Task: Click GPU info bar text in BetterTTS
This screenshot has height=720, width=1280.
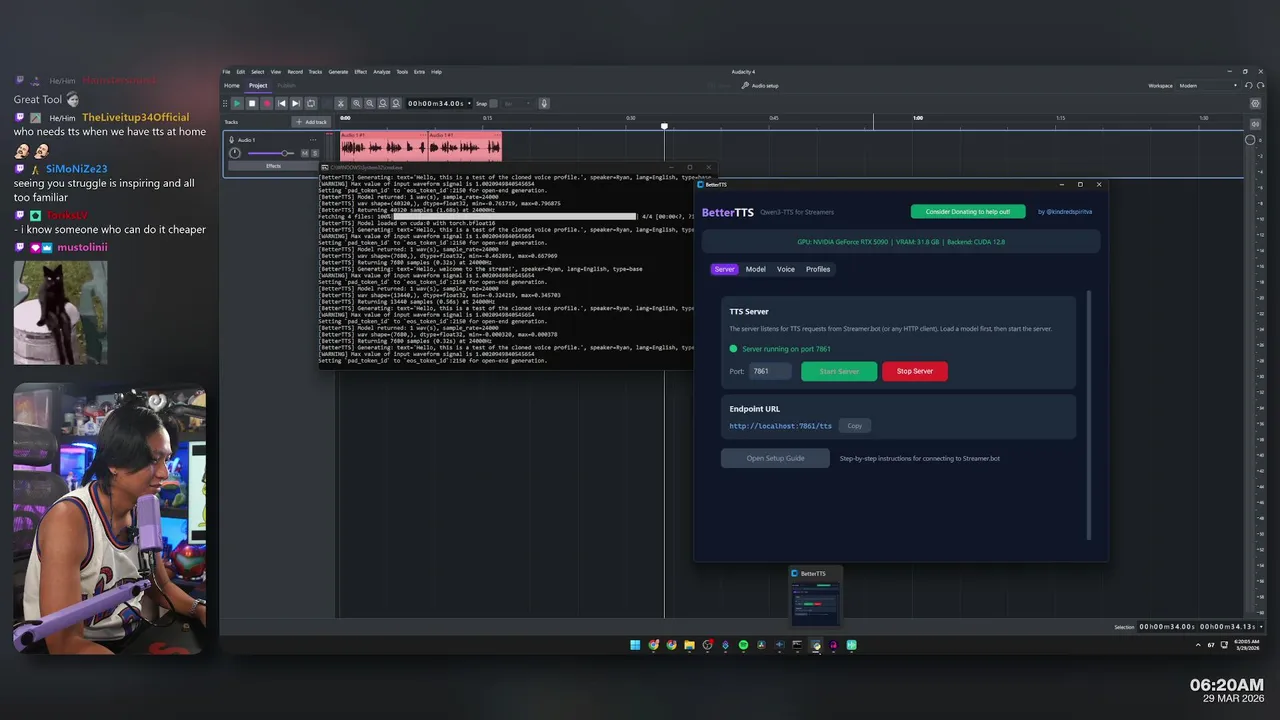Action: [x=901, y=242]
